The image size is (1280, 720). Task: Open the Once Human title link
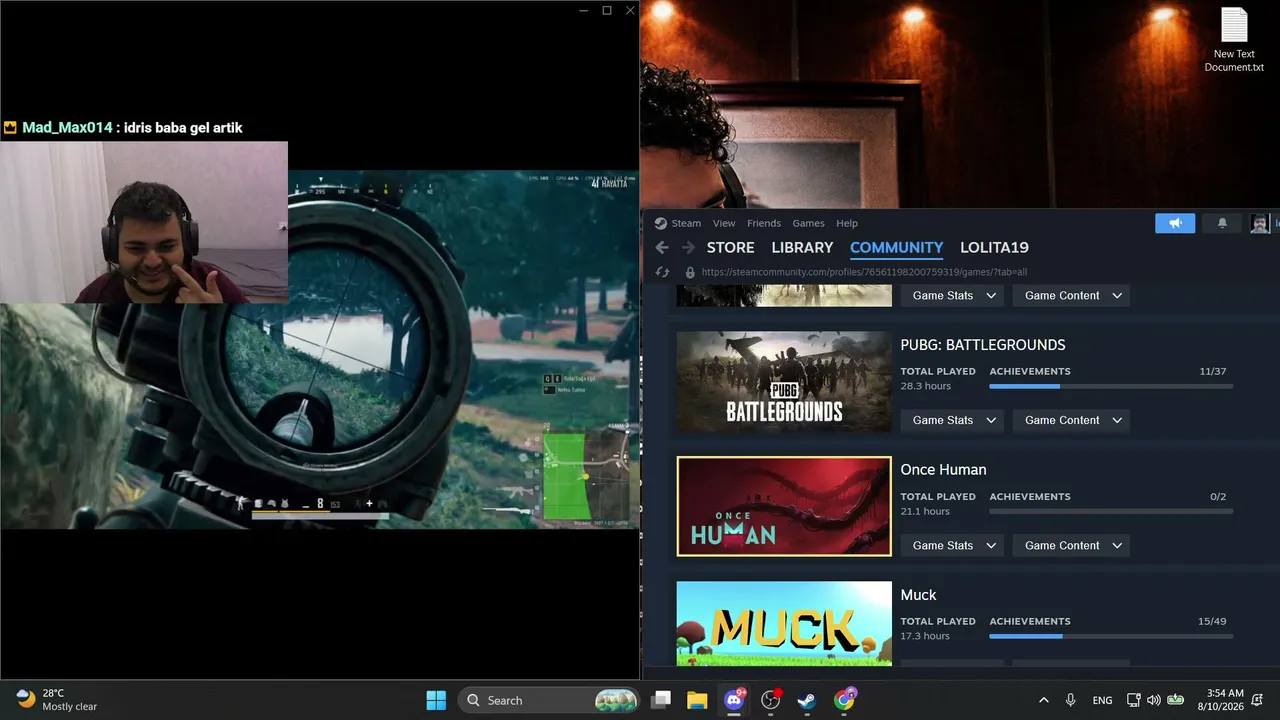943,470
